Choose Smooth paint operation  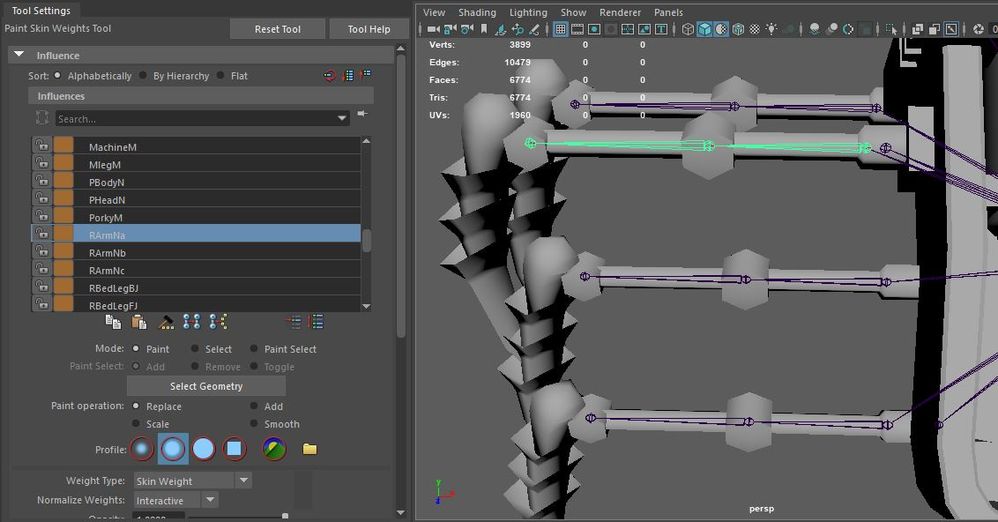pos(253,424)
